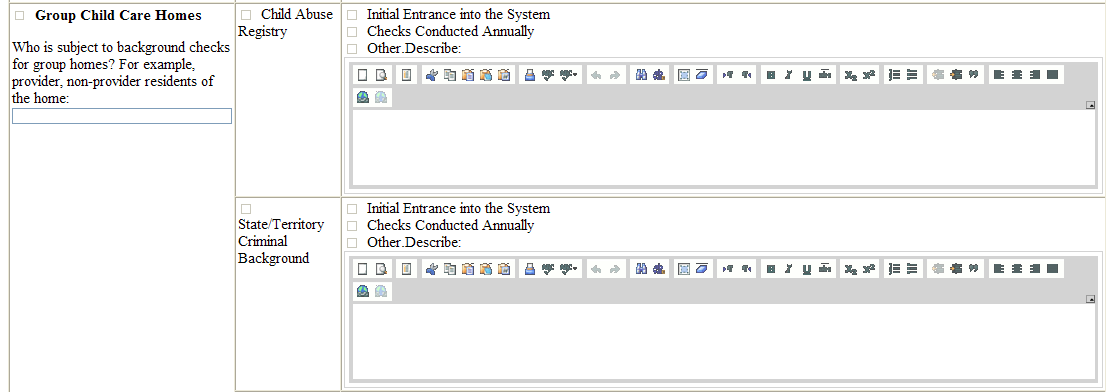Collapse the Criminal Background editor toolbar
Image resolution: width=1106 pixels, height=392 pixels.
point(1090,299)
